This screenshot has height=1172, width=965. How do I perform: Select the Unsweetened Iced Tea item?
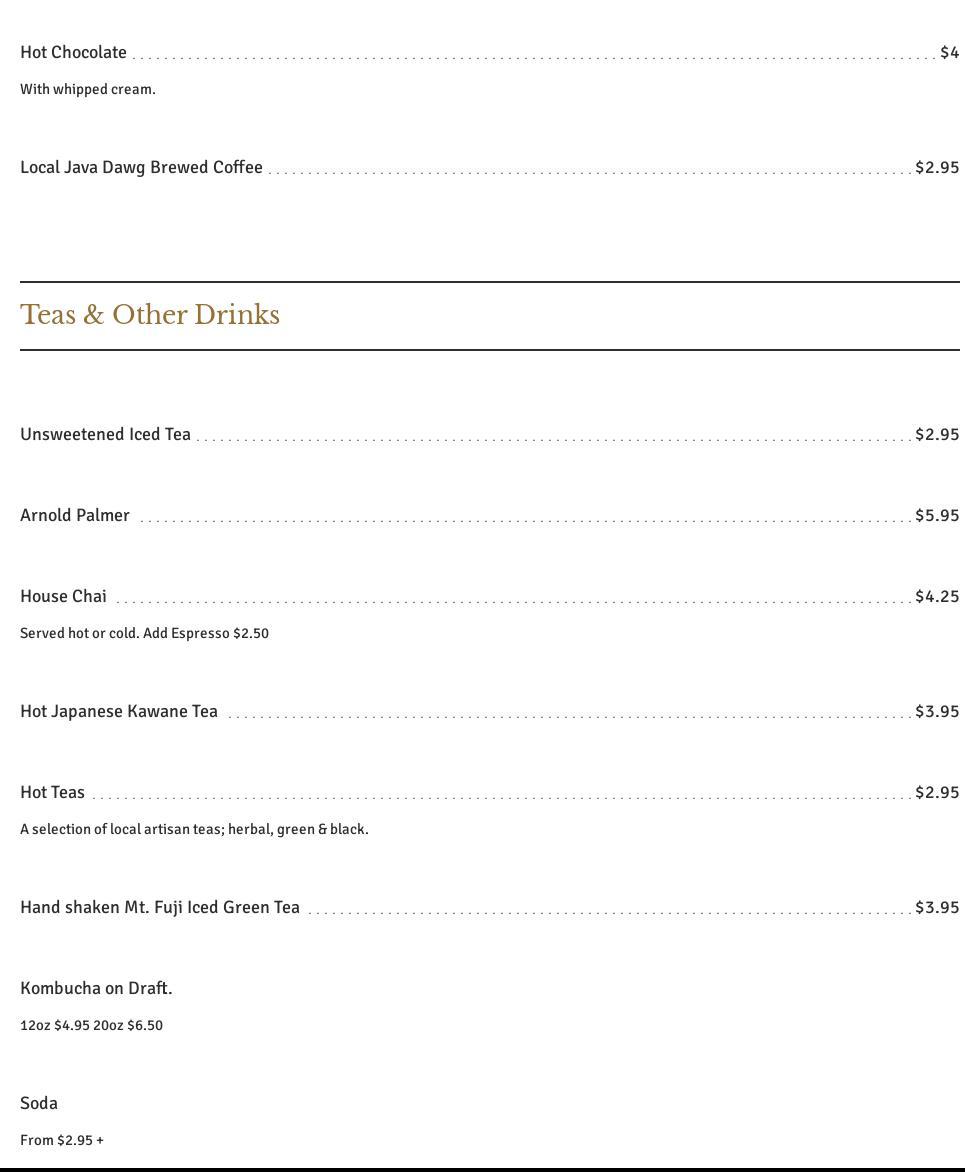click(x=105, y=435)
